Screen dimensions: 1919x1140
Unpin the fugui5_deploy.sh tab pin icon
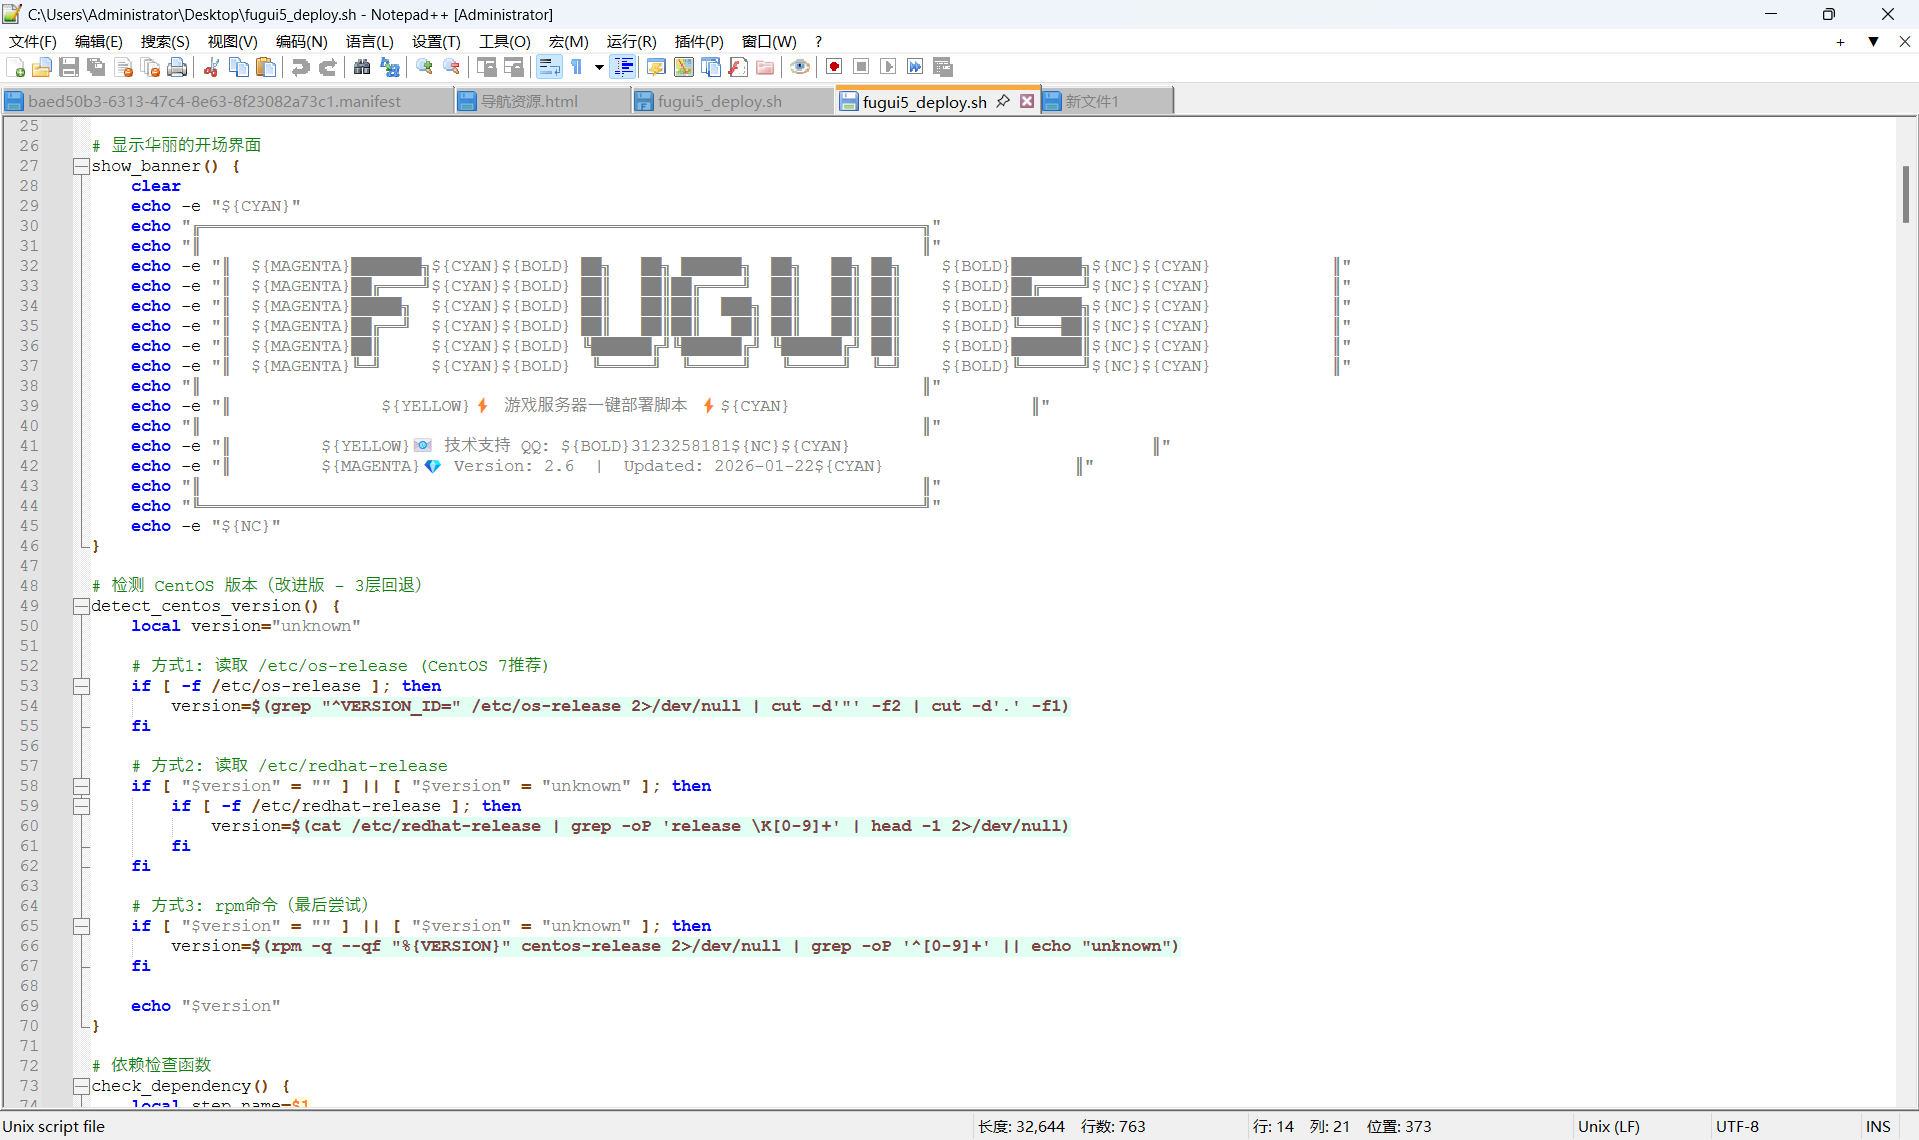click(x=1003, y=100)
